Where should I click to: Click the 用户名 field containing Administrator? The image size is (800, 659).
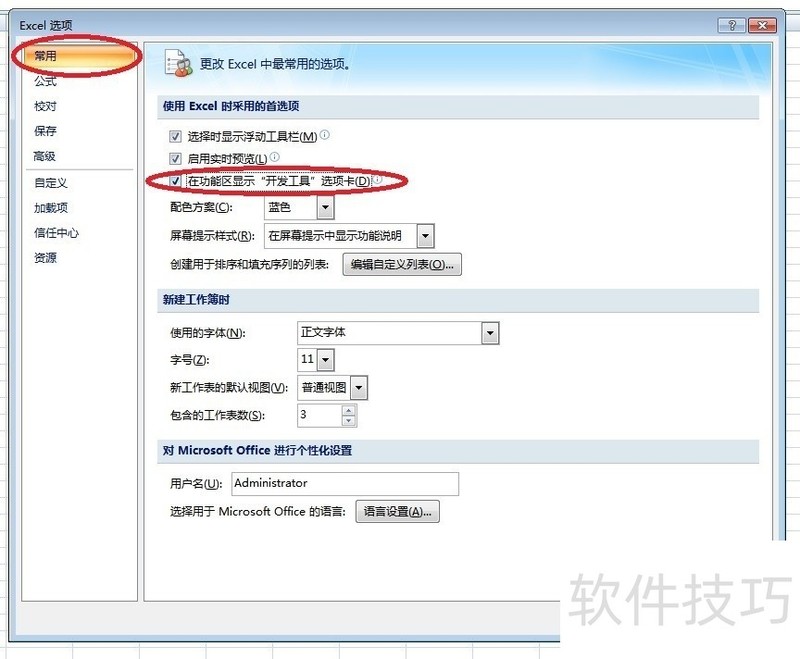pos(345,483)
